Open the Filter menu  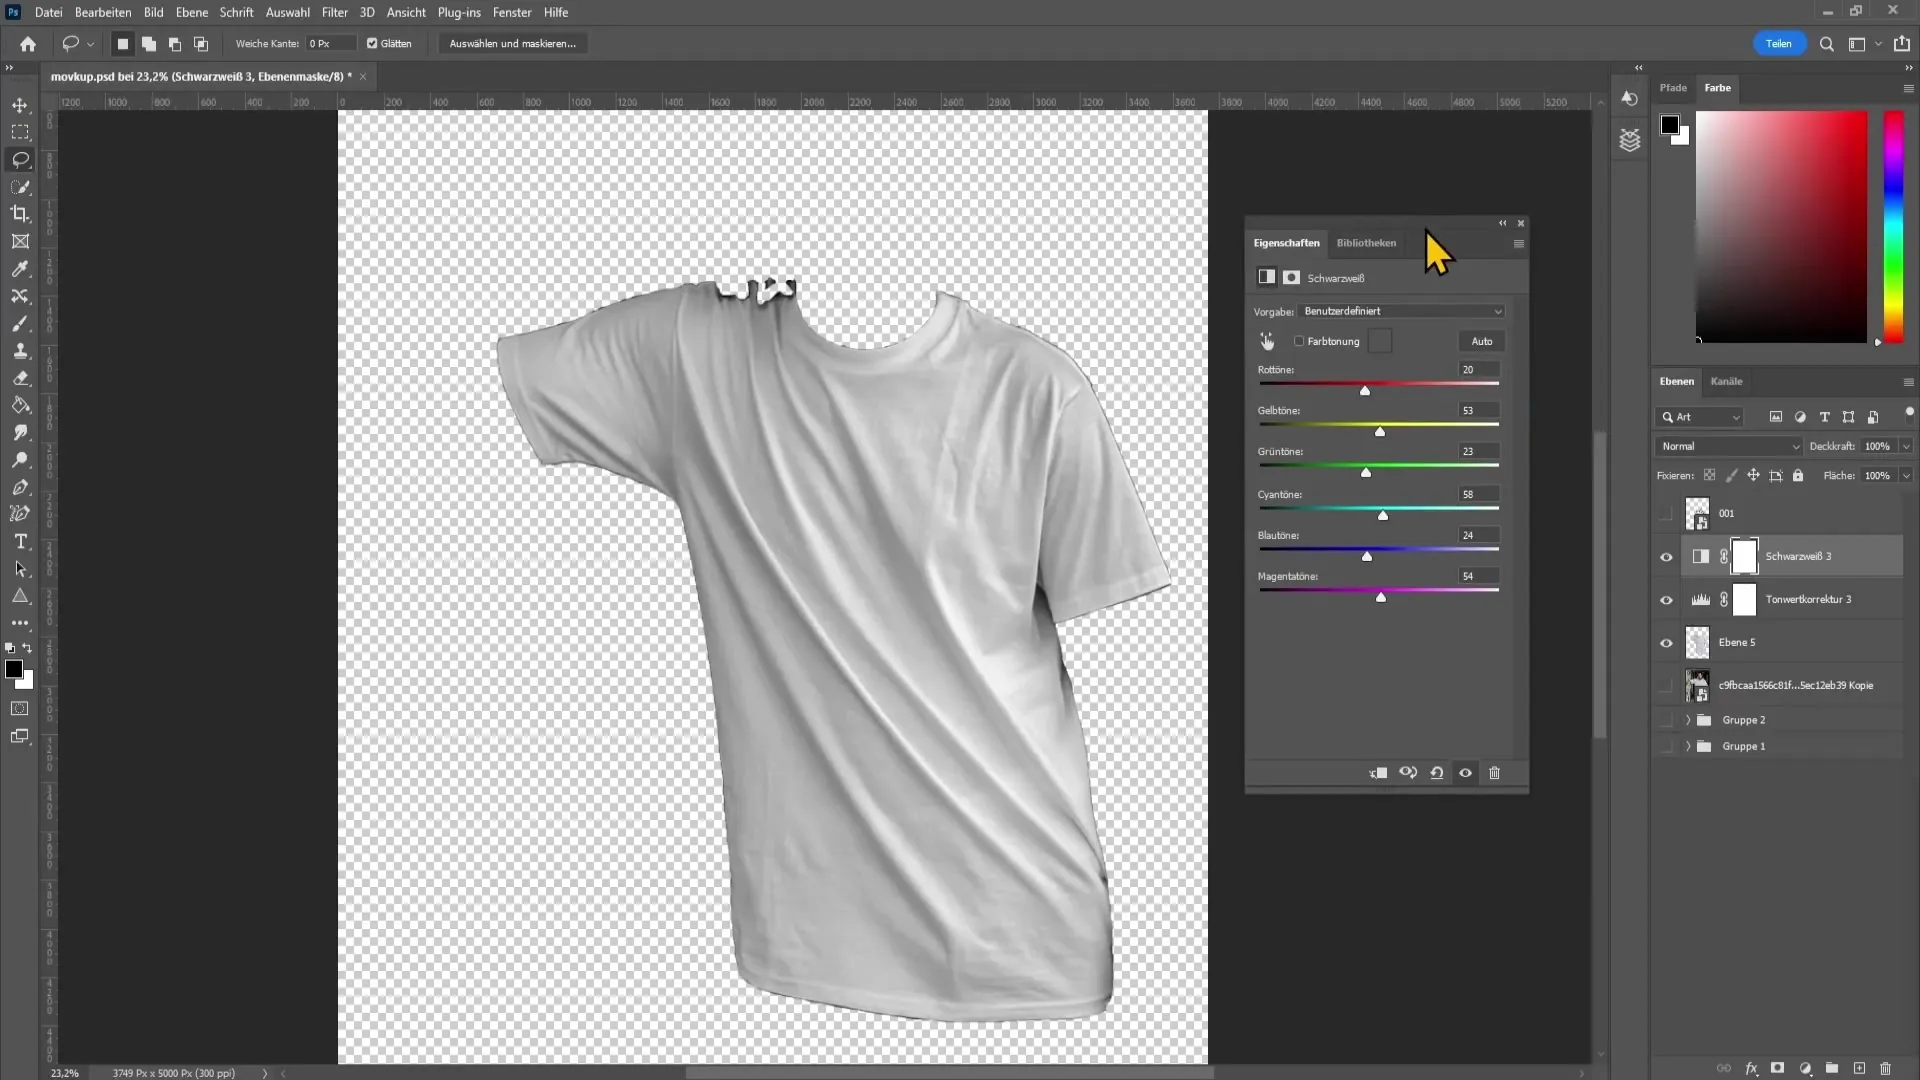tap(334, 12)
